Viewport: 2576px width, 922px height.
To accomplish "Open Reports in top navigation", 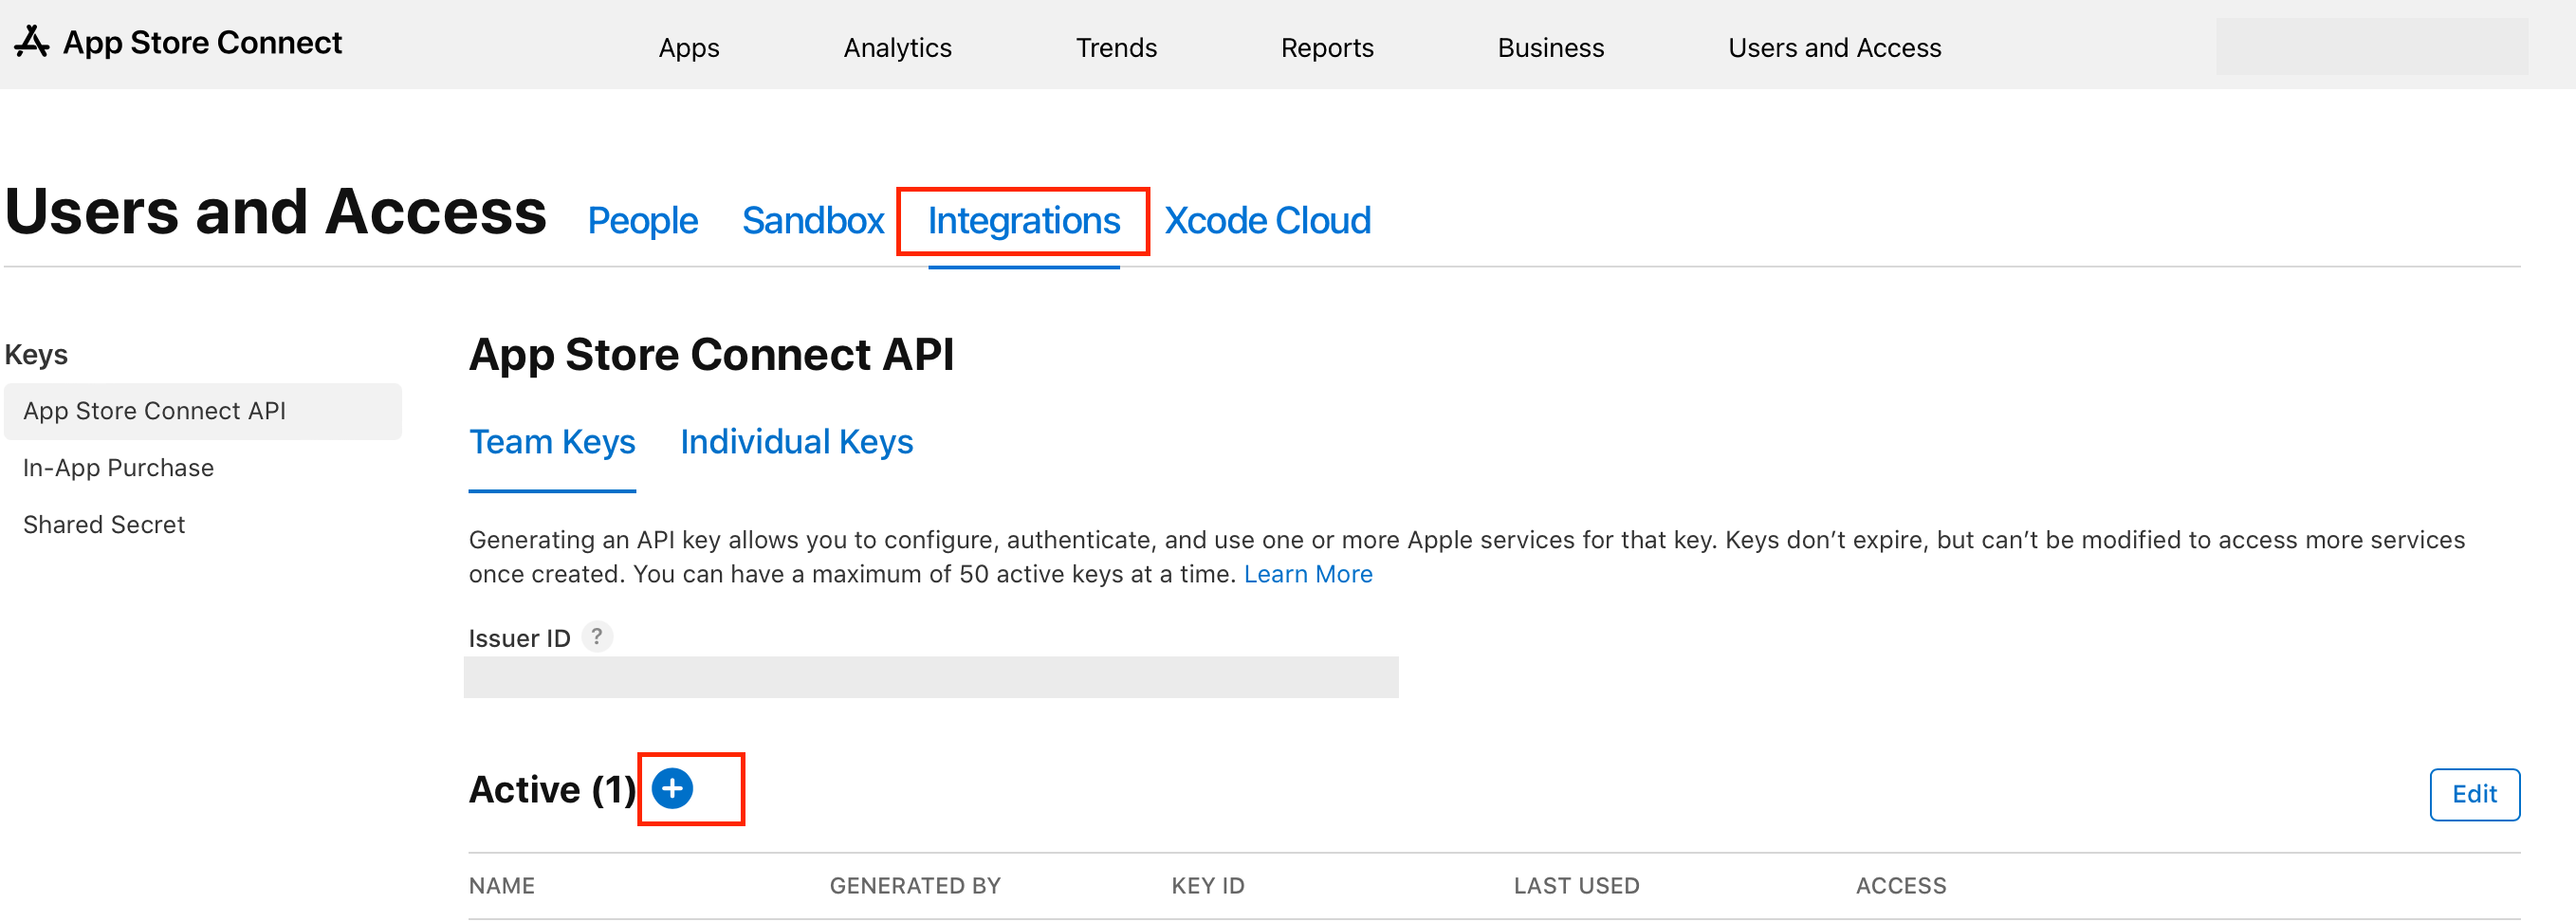I will pos(1327,47).
